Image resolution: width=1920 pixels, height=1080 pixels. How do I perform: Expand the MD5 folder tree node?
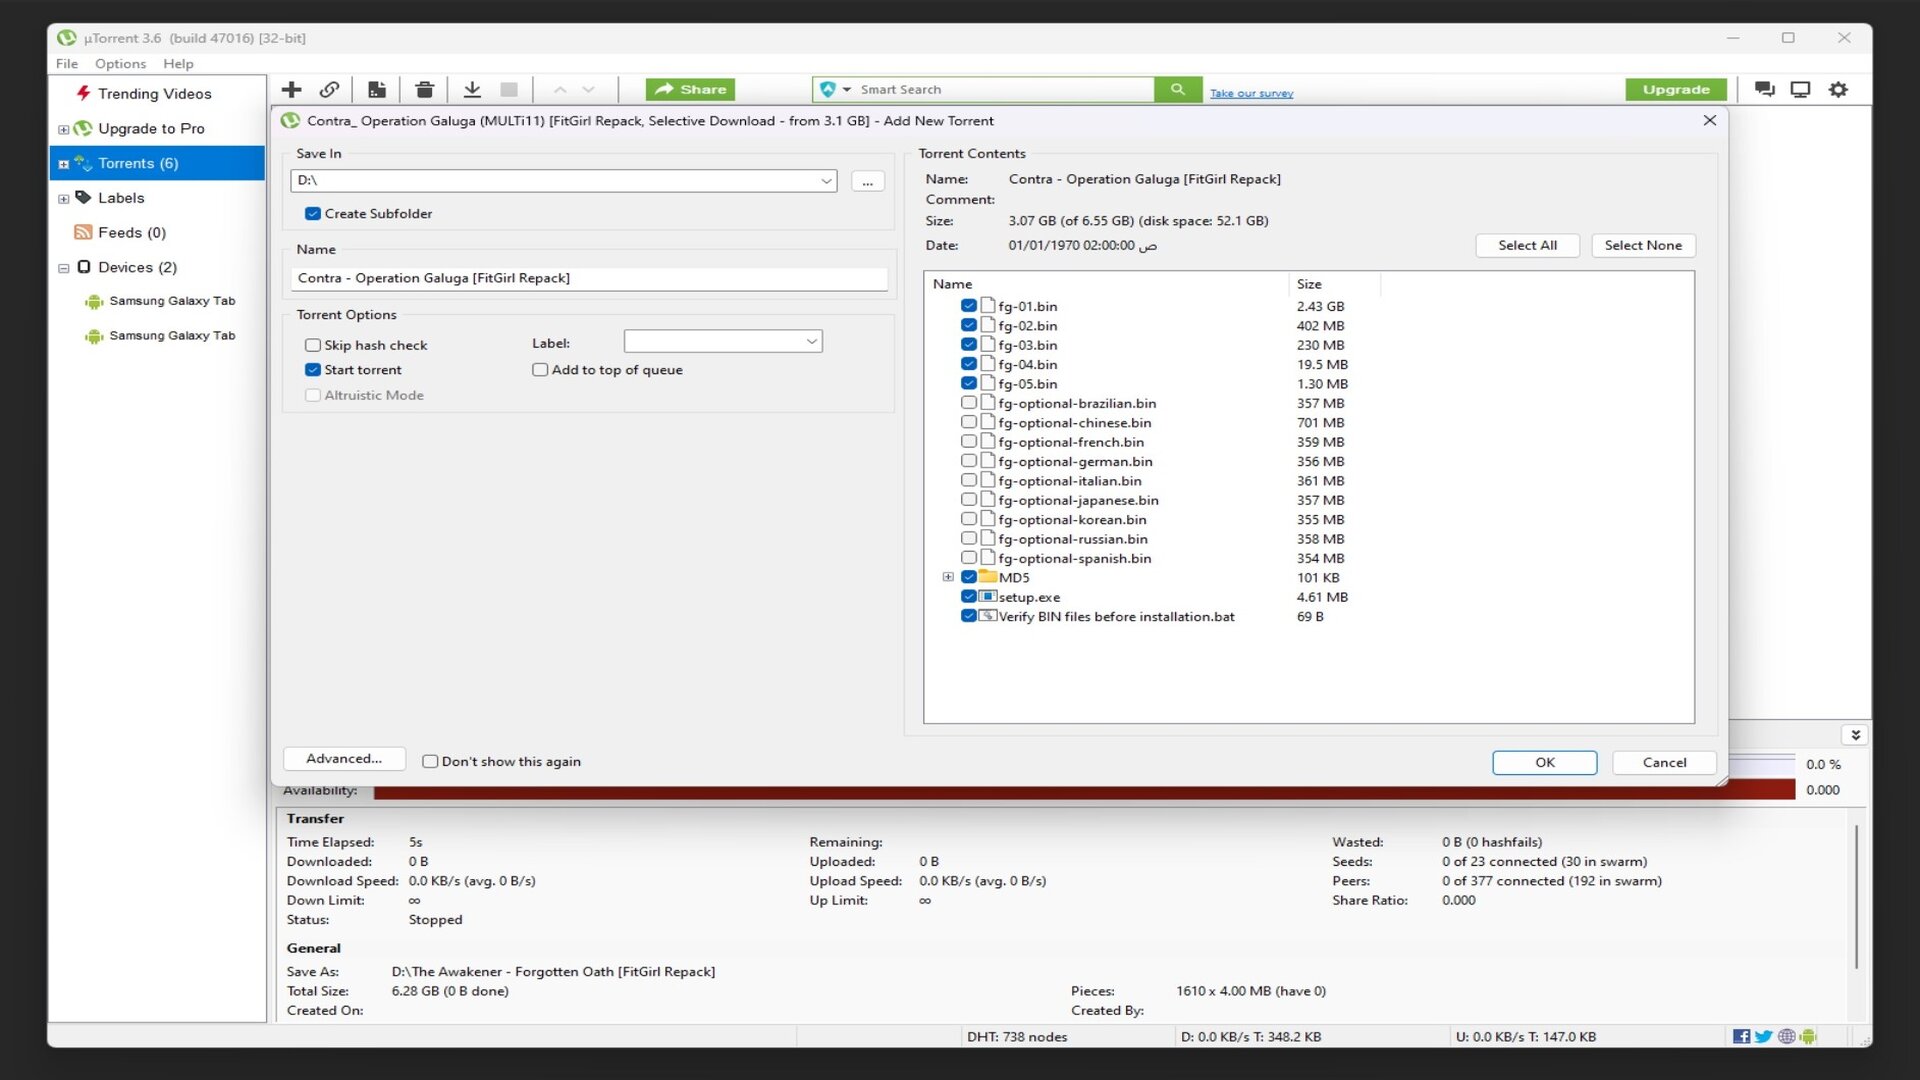point(948,577)
